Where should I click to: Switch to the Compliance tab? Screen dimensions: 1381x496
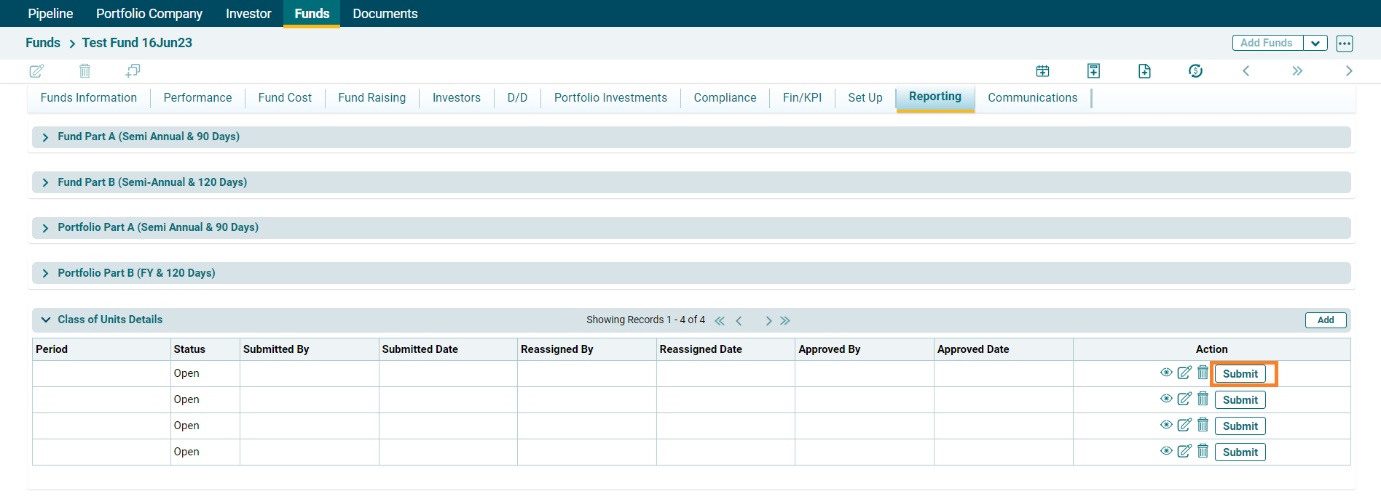pyautogui.click(x=725, y=98)
